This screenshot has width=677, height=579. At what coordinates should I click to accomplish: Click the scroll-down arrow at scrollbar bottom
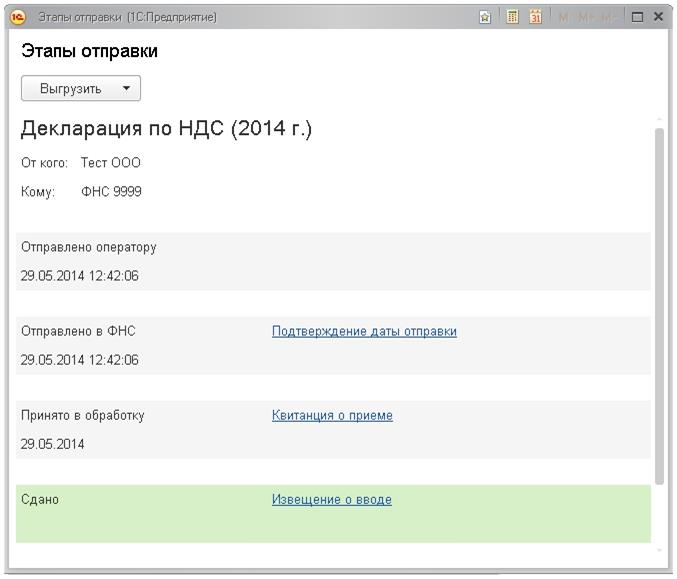658,551
